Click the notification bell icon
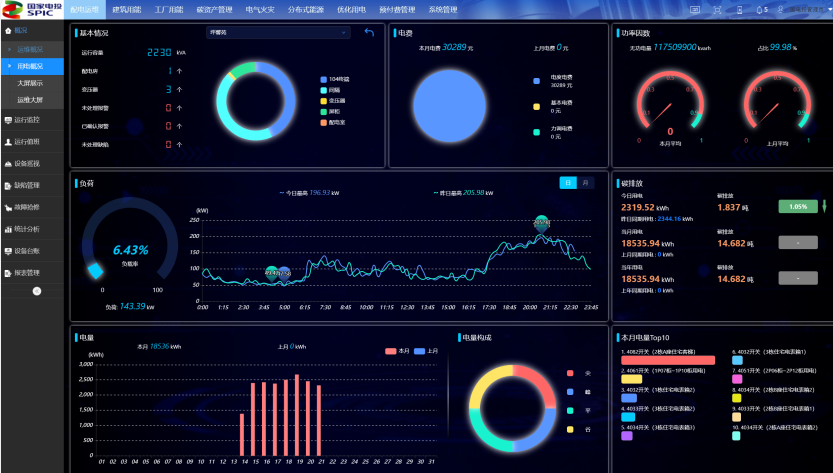This screenshot has width=833, height=473. 758,9
